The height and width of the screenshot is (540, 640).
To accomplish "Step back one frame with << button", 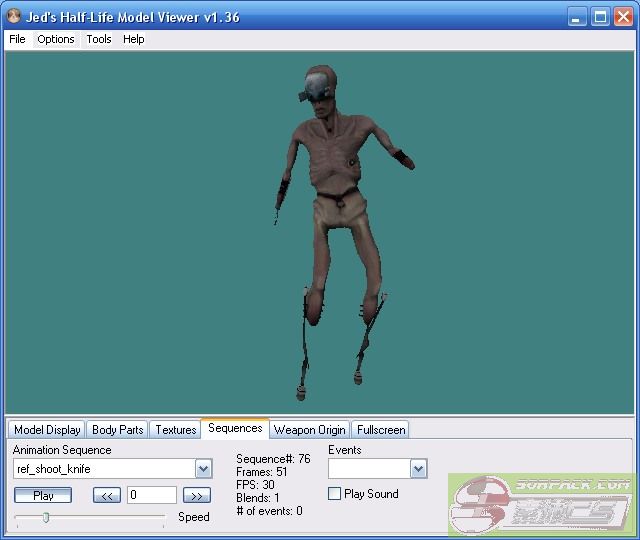I will coord(107,495).
